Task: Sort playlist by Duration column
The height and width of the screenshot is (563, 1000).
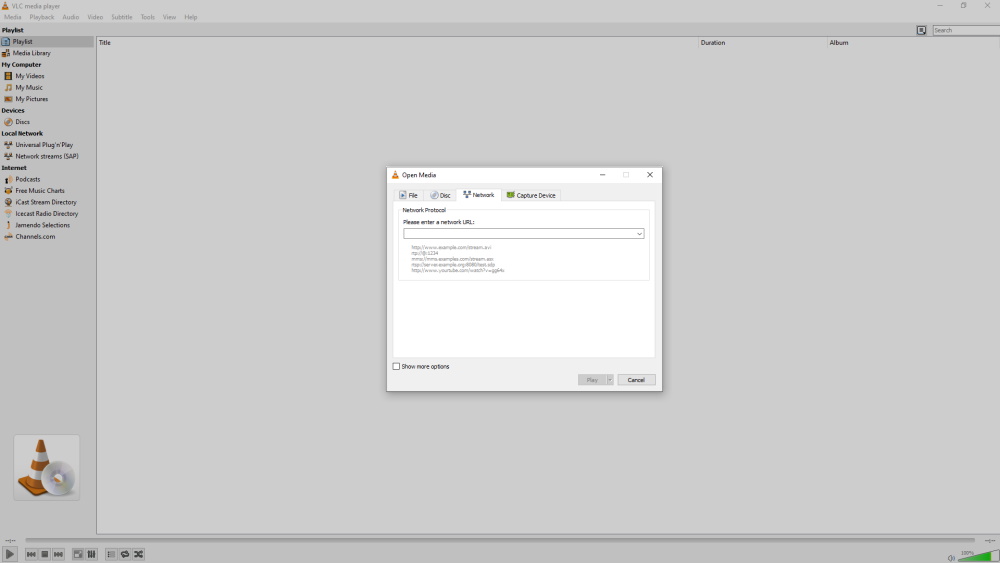Action: [763, 43]
